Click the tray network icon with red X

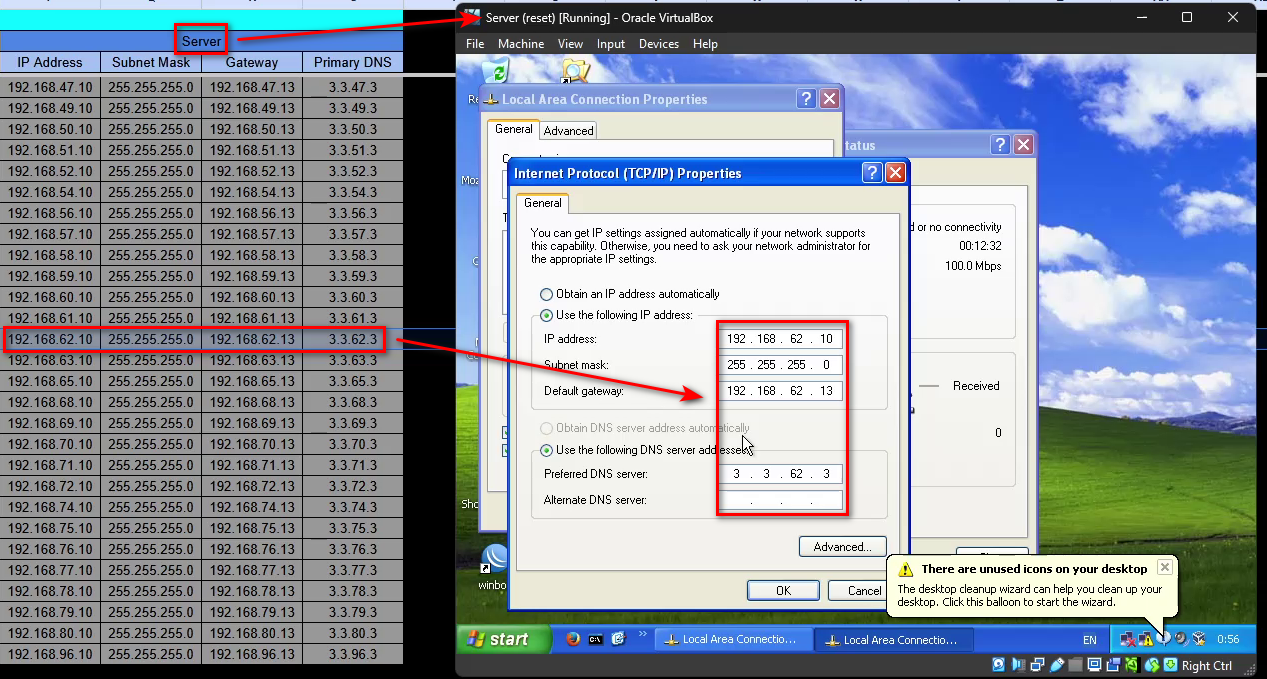(1128, 639)
